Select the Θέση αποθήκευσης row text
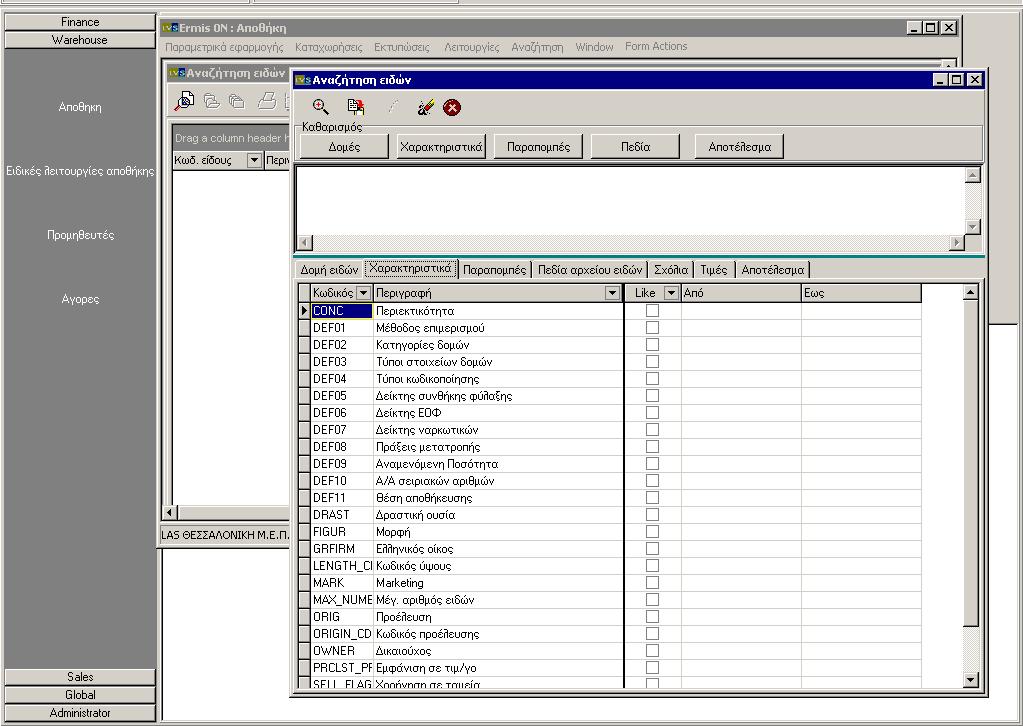Viewport: 1023px width, 726px height. tap(424, 498)
